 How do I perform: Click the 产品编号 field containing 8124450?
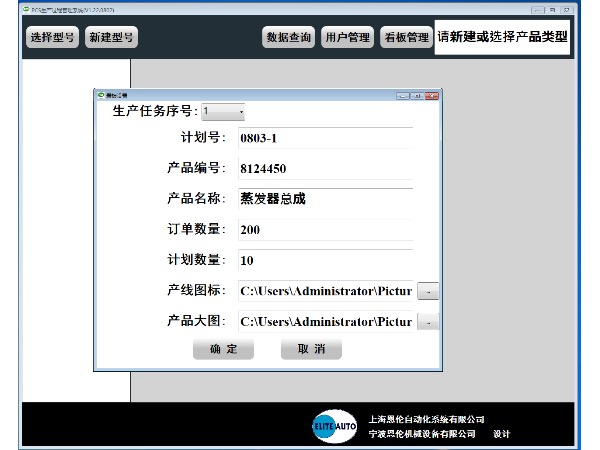326,168
